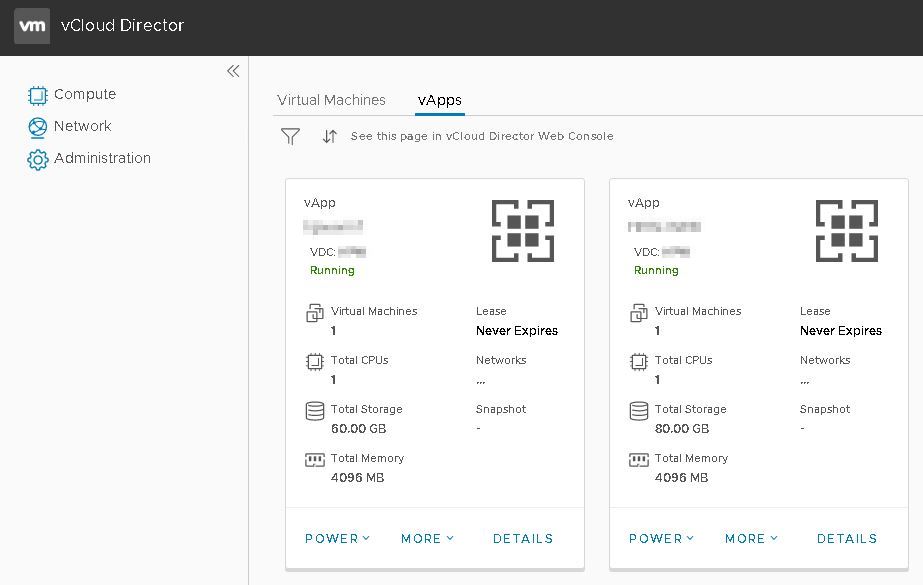Open Compute via its chip icon

point(37,95)
